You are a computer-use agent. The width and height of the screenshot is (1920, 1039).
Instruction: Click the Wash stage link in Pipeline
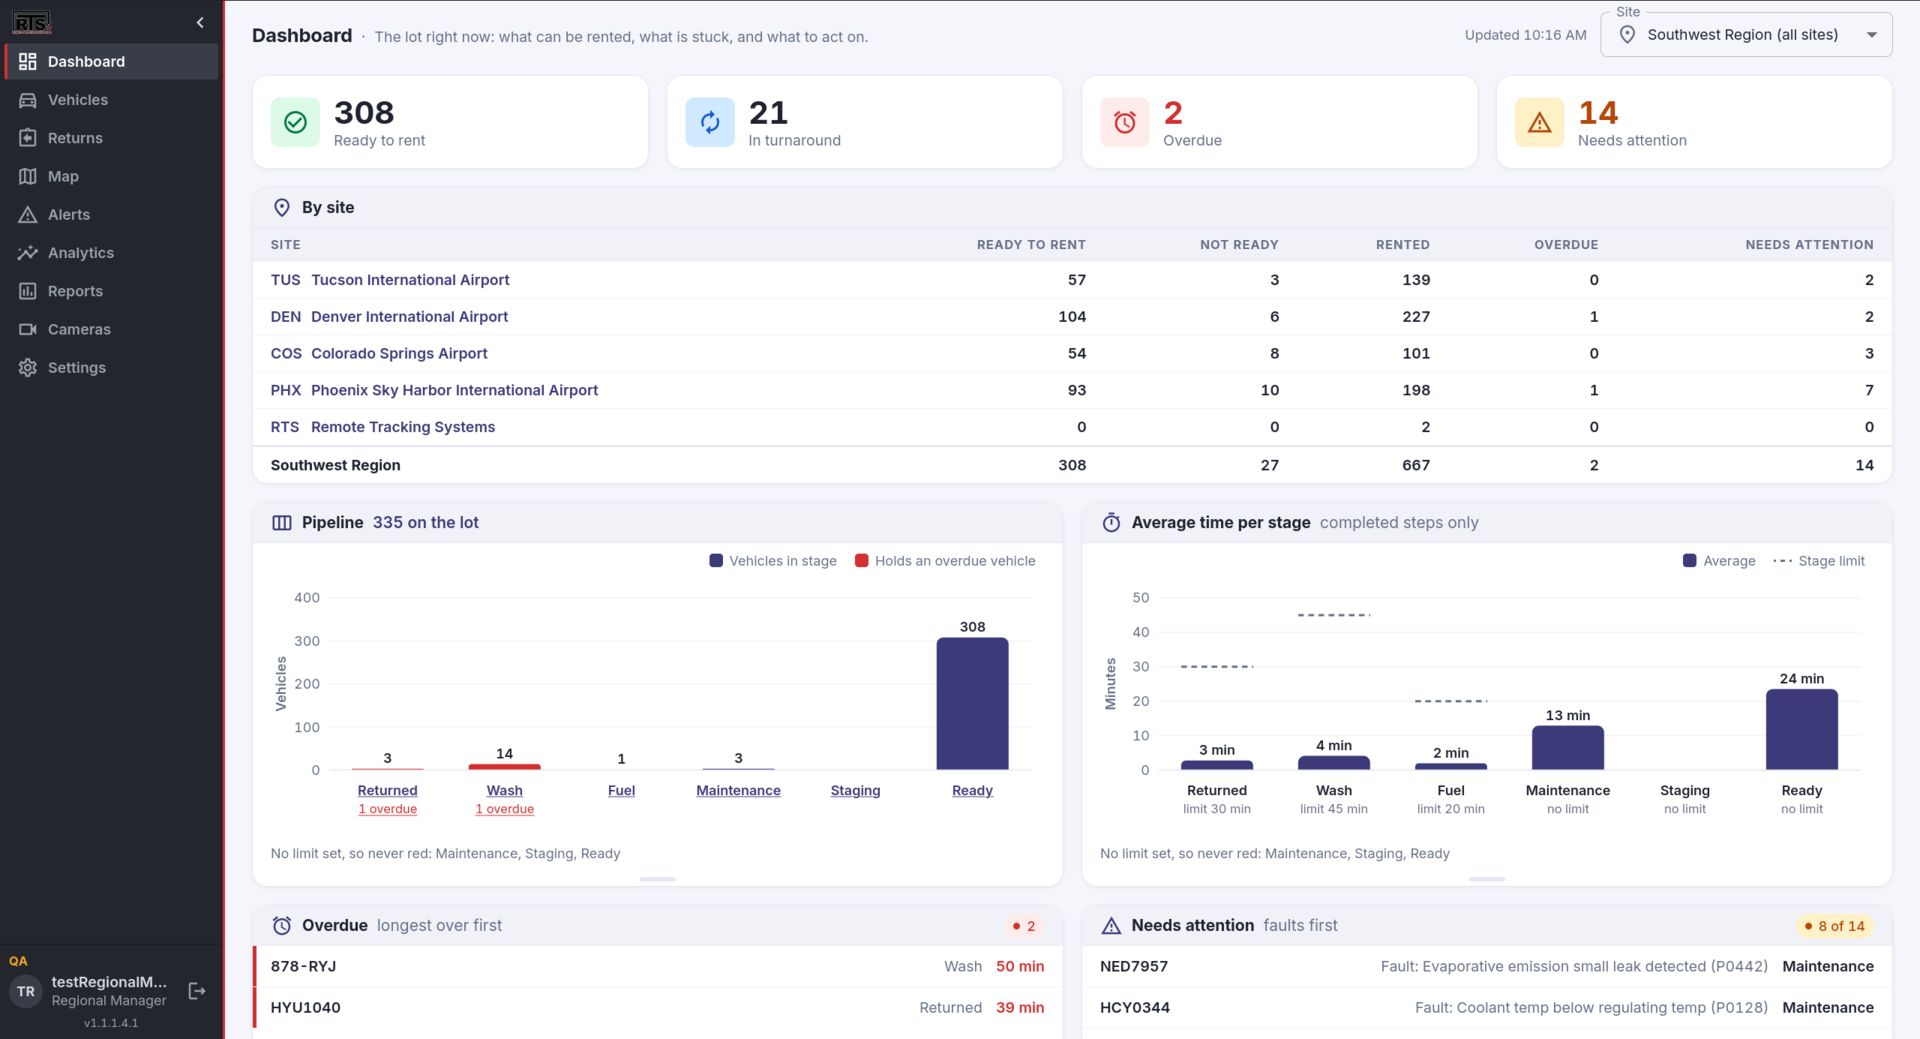click(x=505, y=791)
